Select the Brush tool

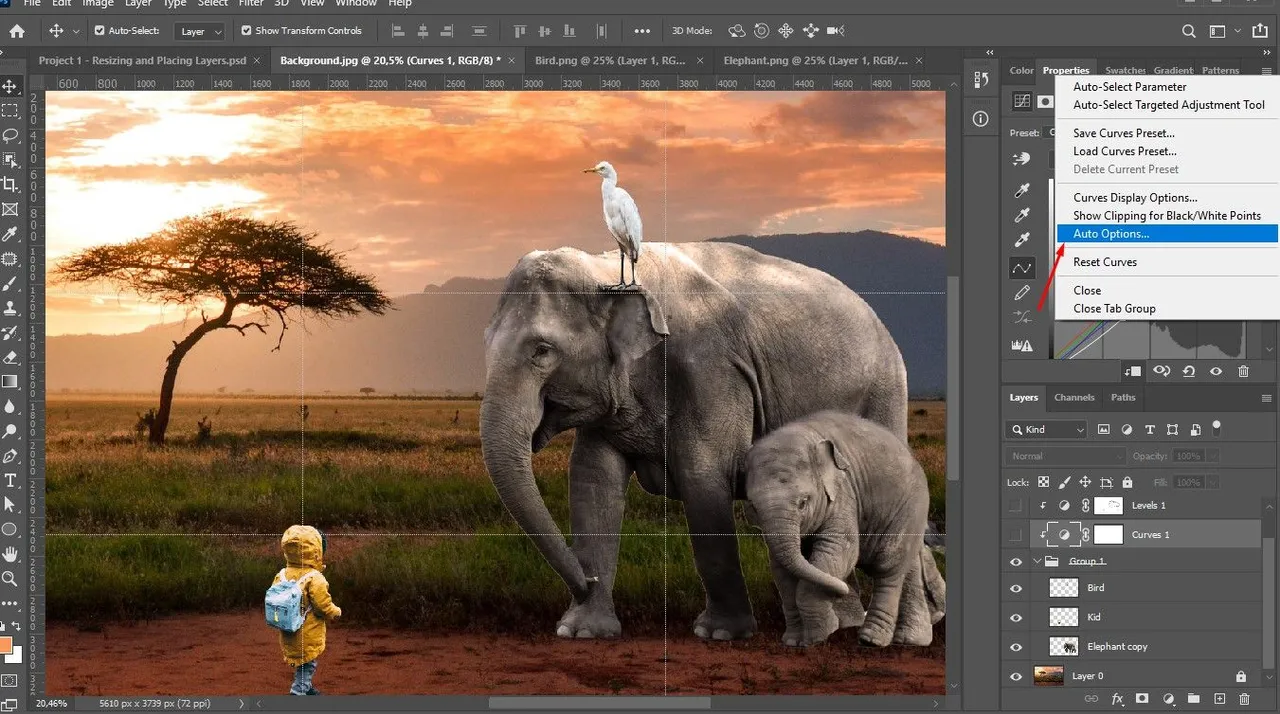pos(11,283)
